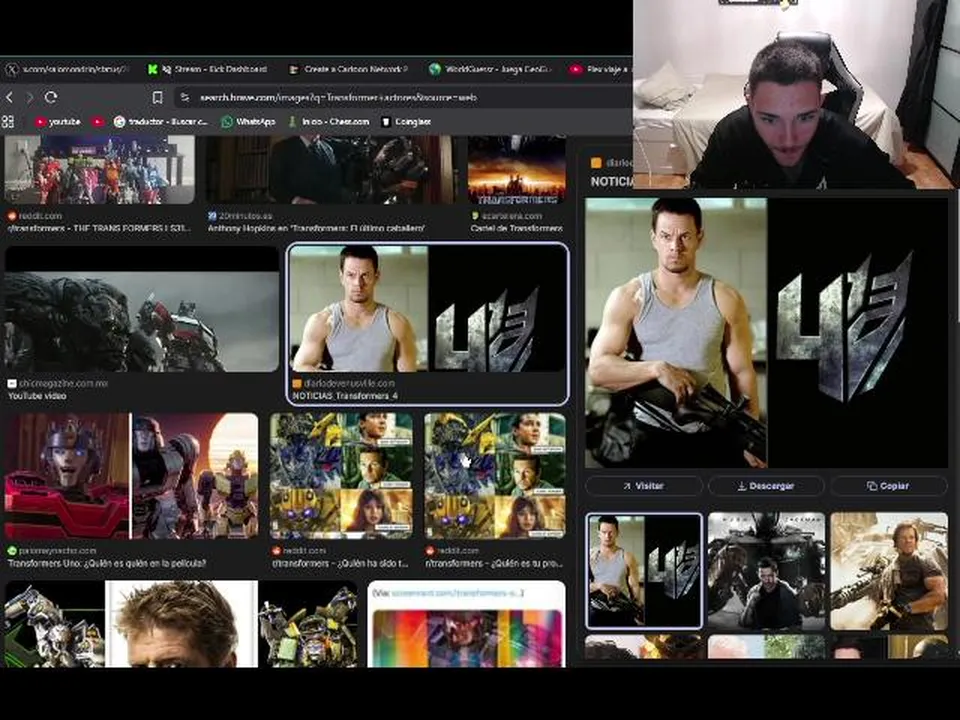This screenshot has height=720, width=960.
Task: Reload the current search page
Action: tap(51, 97)
